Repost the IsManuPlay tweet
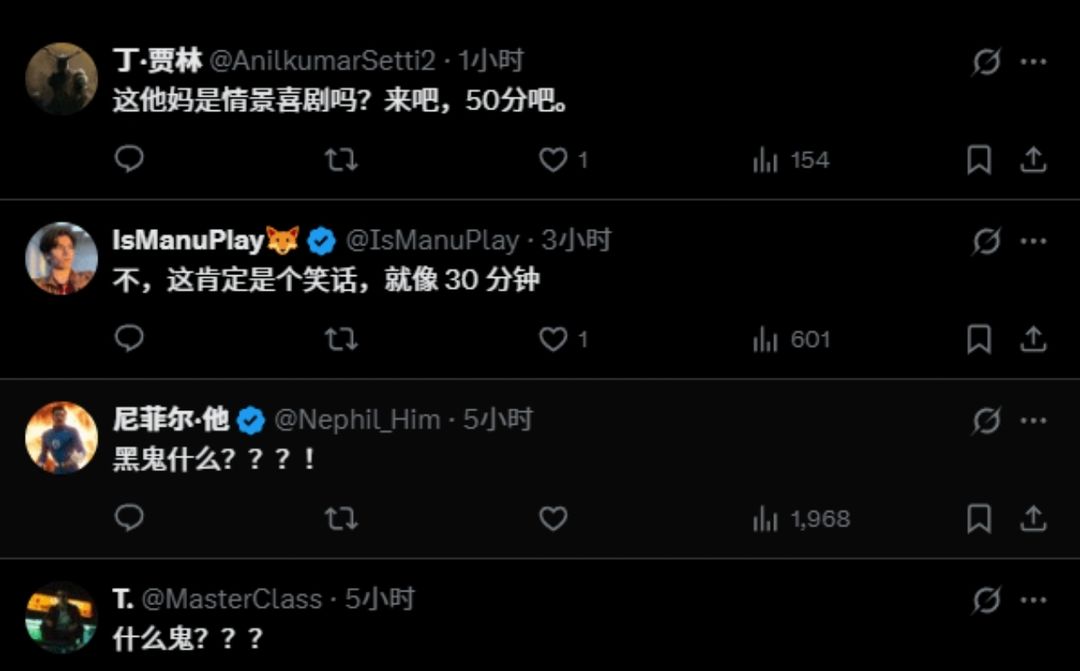This screenshot has width=1080, height=671. [341, 340]
